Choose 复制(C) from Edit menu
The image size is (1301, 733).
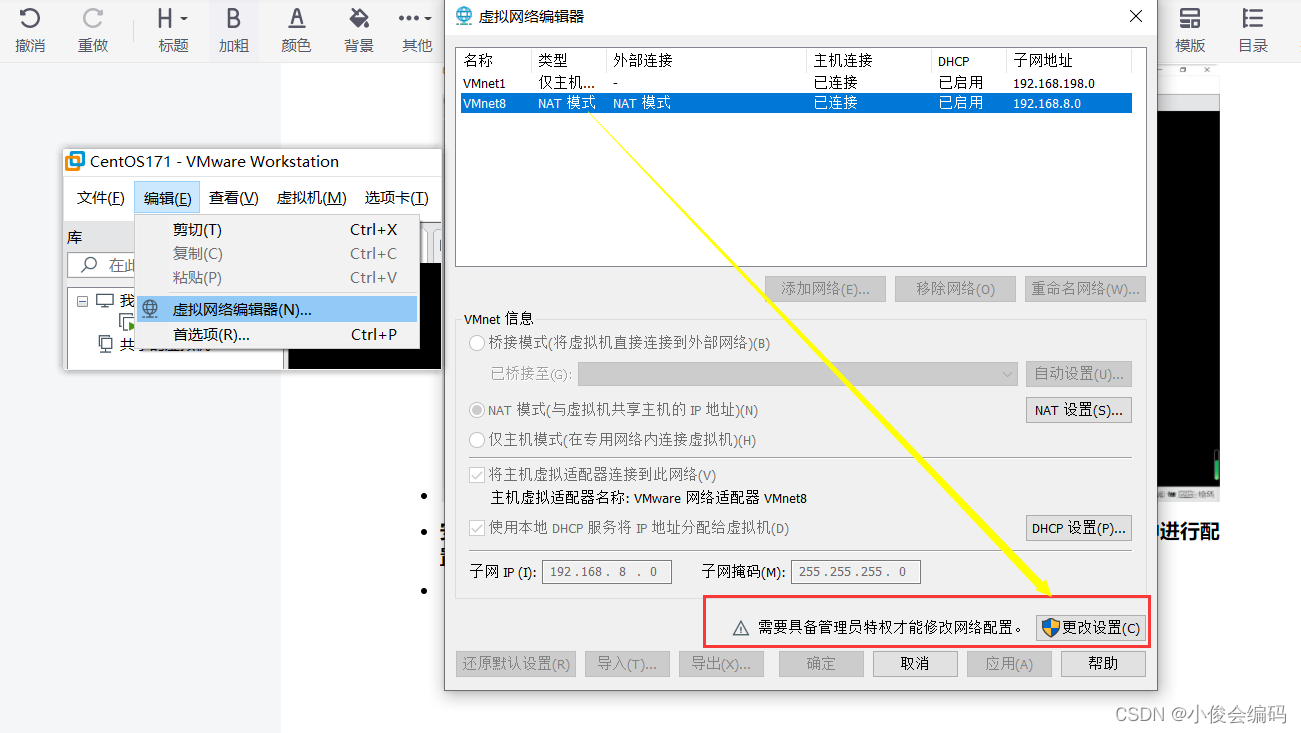point(277,254)
